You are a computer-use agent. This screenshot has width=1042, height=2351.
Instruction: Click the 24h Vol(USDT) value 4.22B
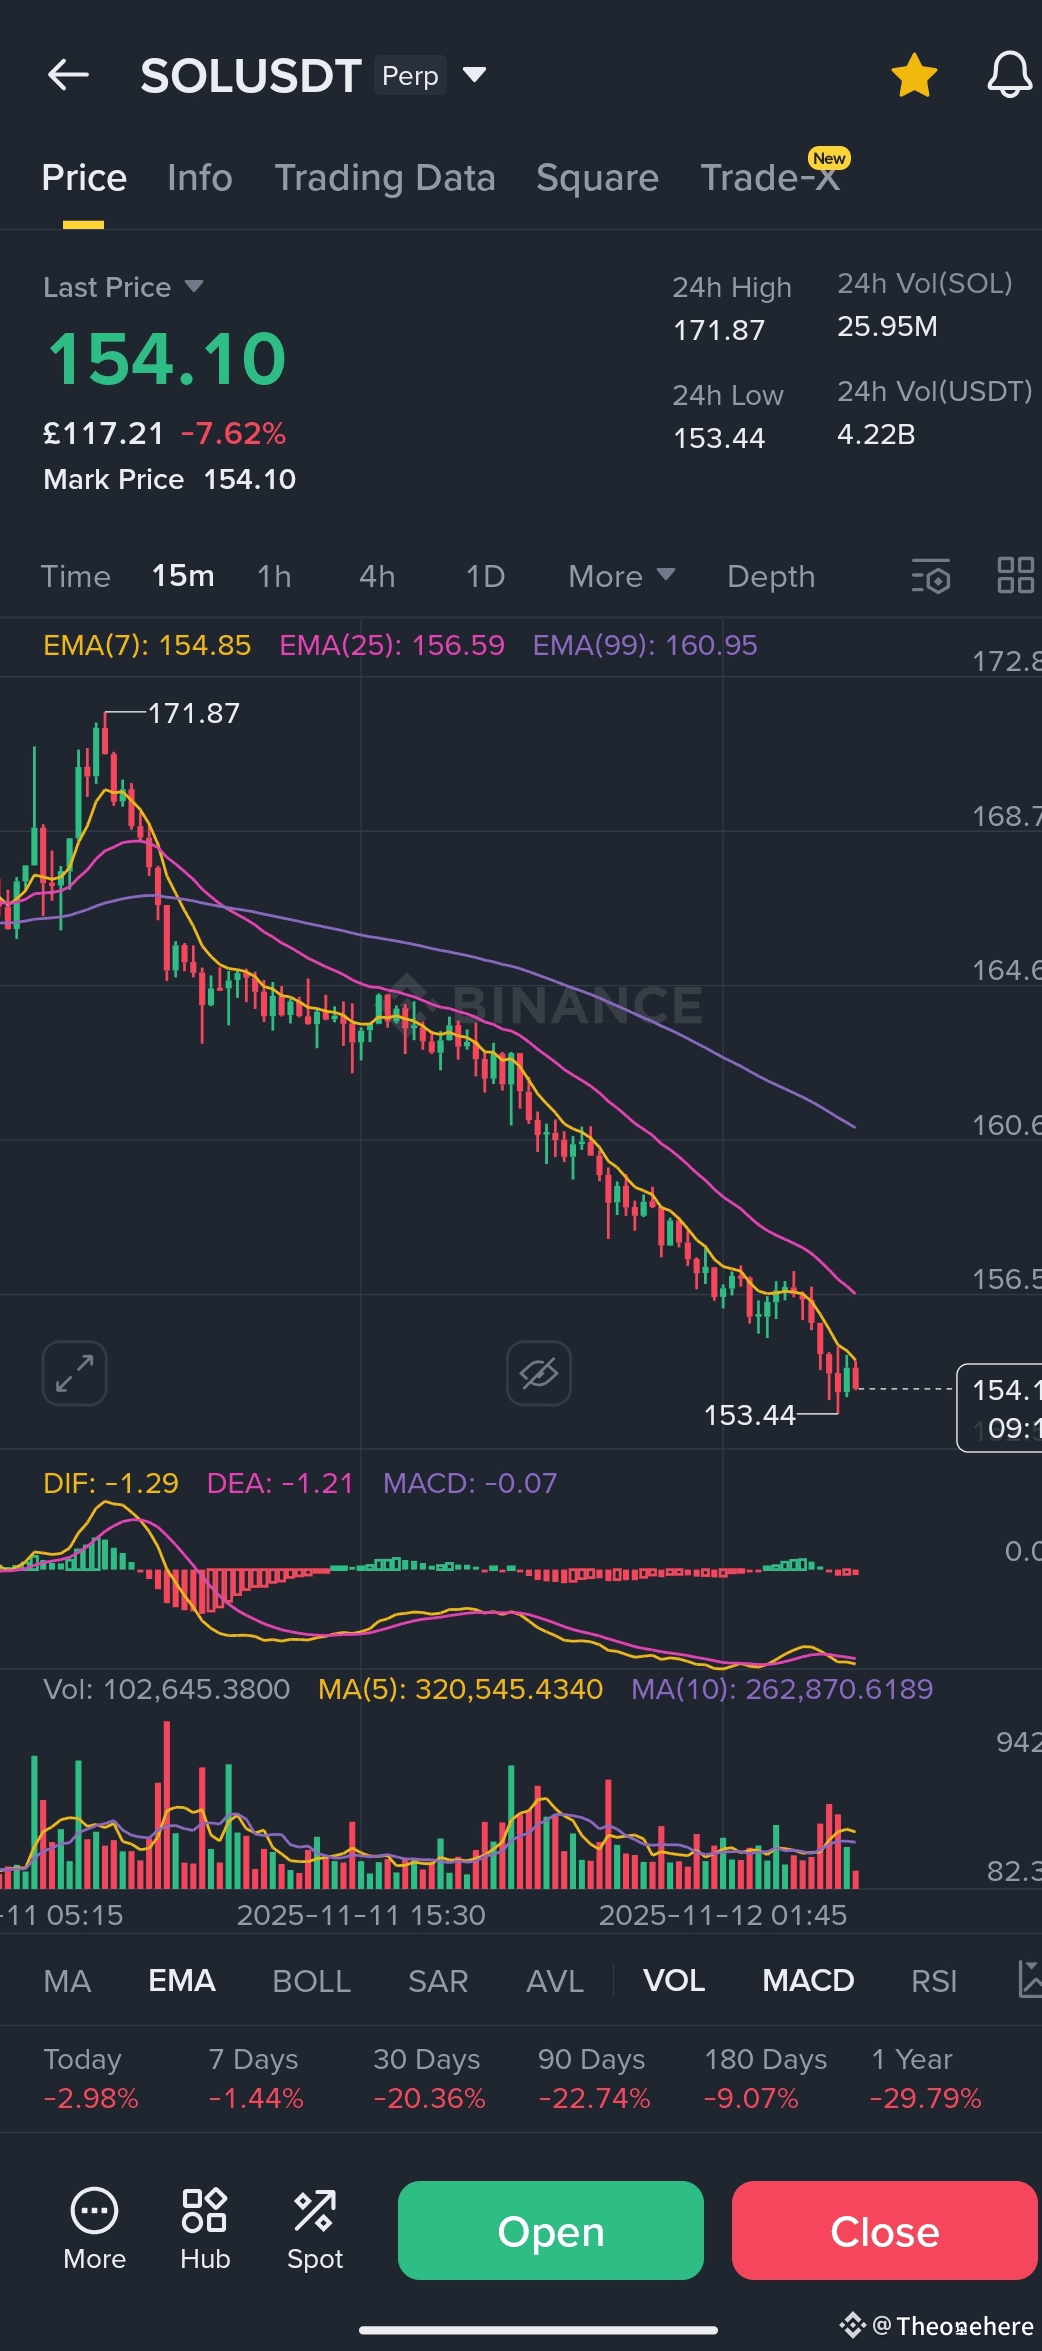876,434
